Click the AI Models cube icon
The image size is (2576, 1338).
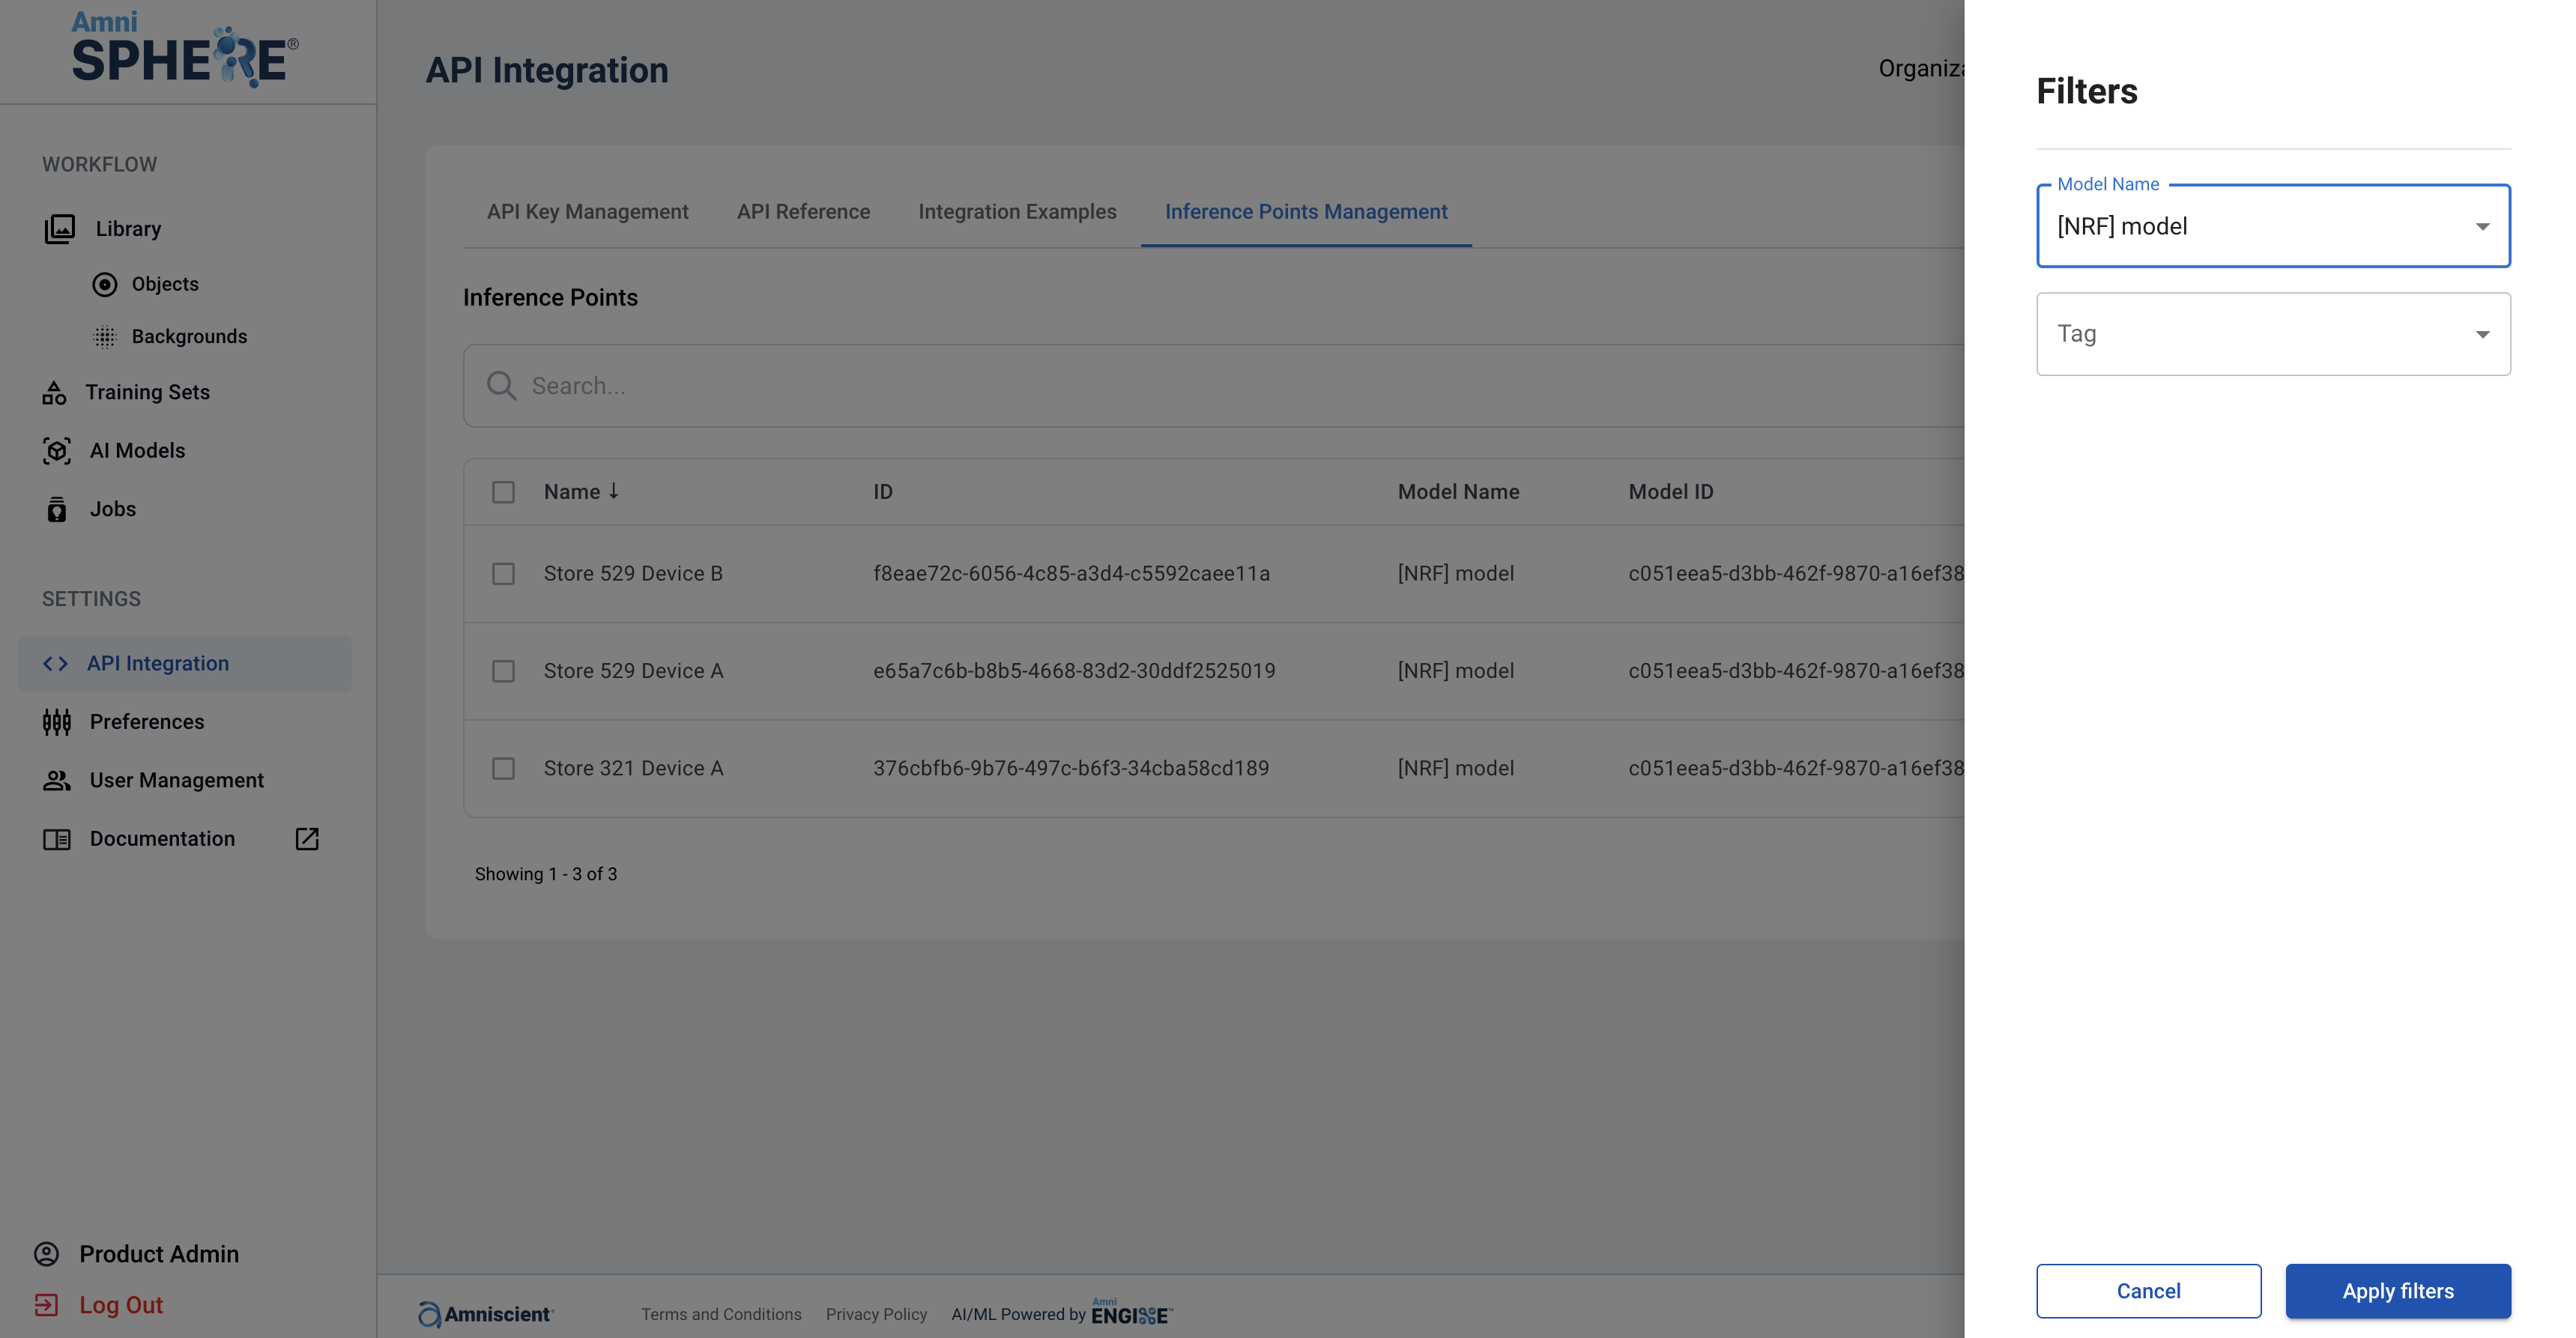pyautogui.click(x=57, y=451)
